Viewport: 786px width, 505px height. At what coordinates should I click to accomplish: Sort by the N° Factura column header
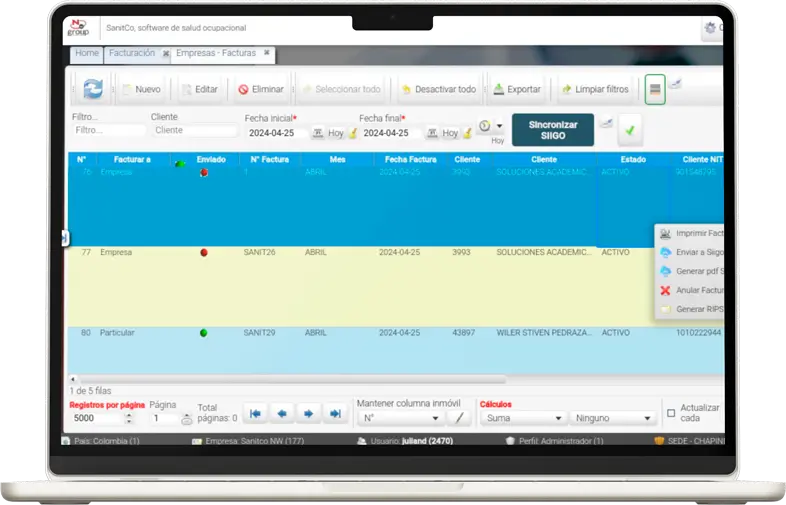point(270,159)
